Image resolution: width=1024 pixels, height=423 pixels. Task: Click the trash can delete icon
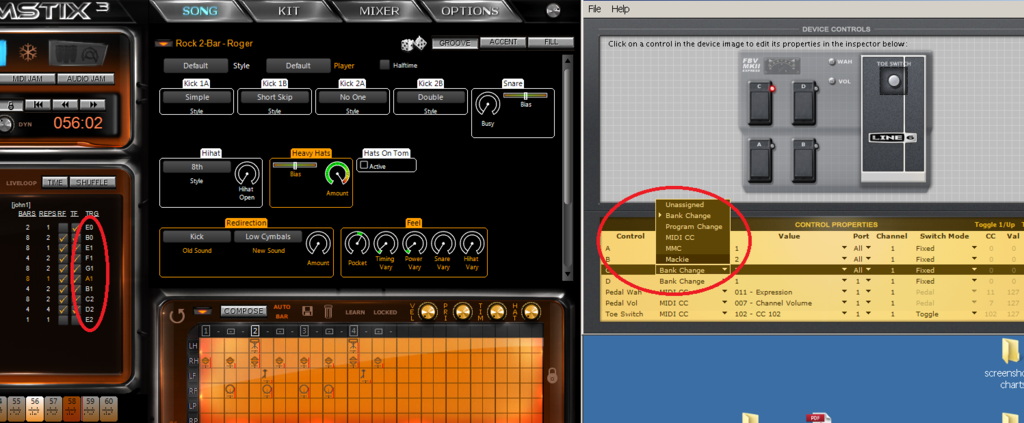pos(328,312)
